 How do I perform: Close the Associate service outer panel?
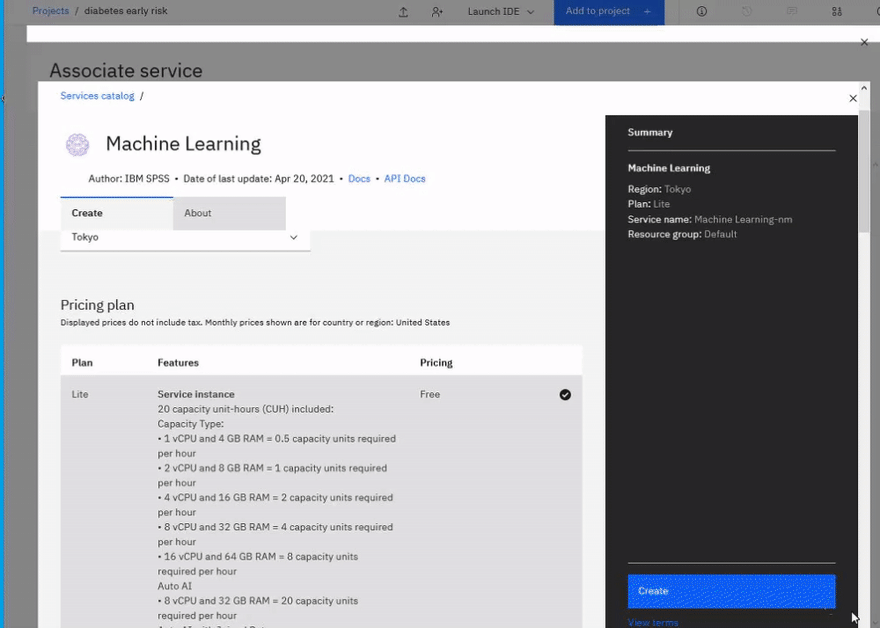click(x=864, y=42)
